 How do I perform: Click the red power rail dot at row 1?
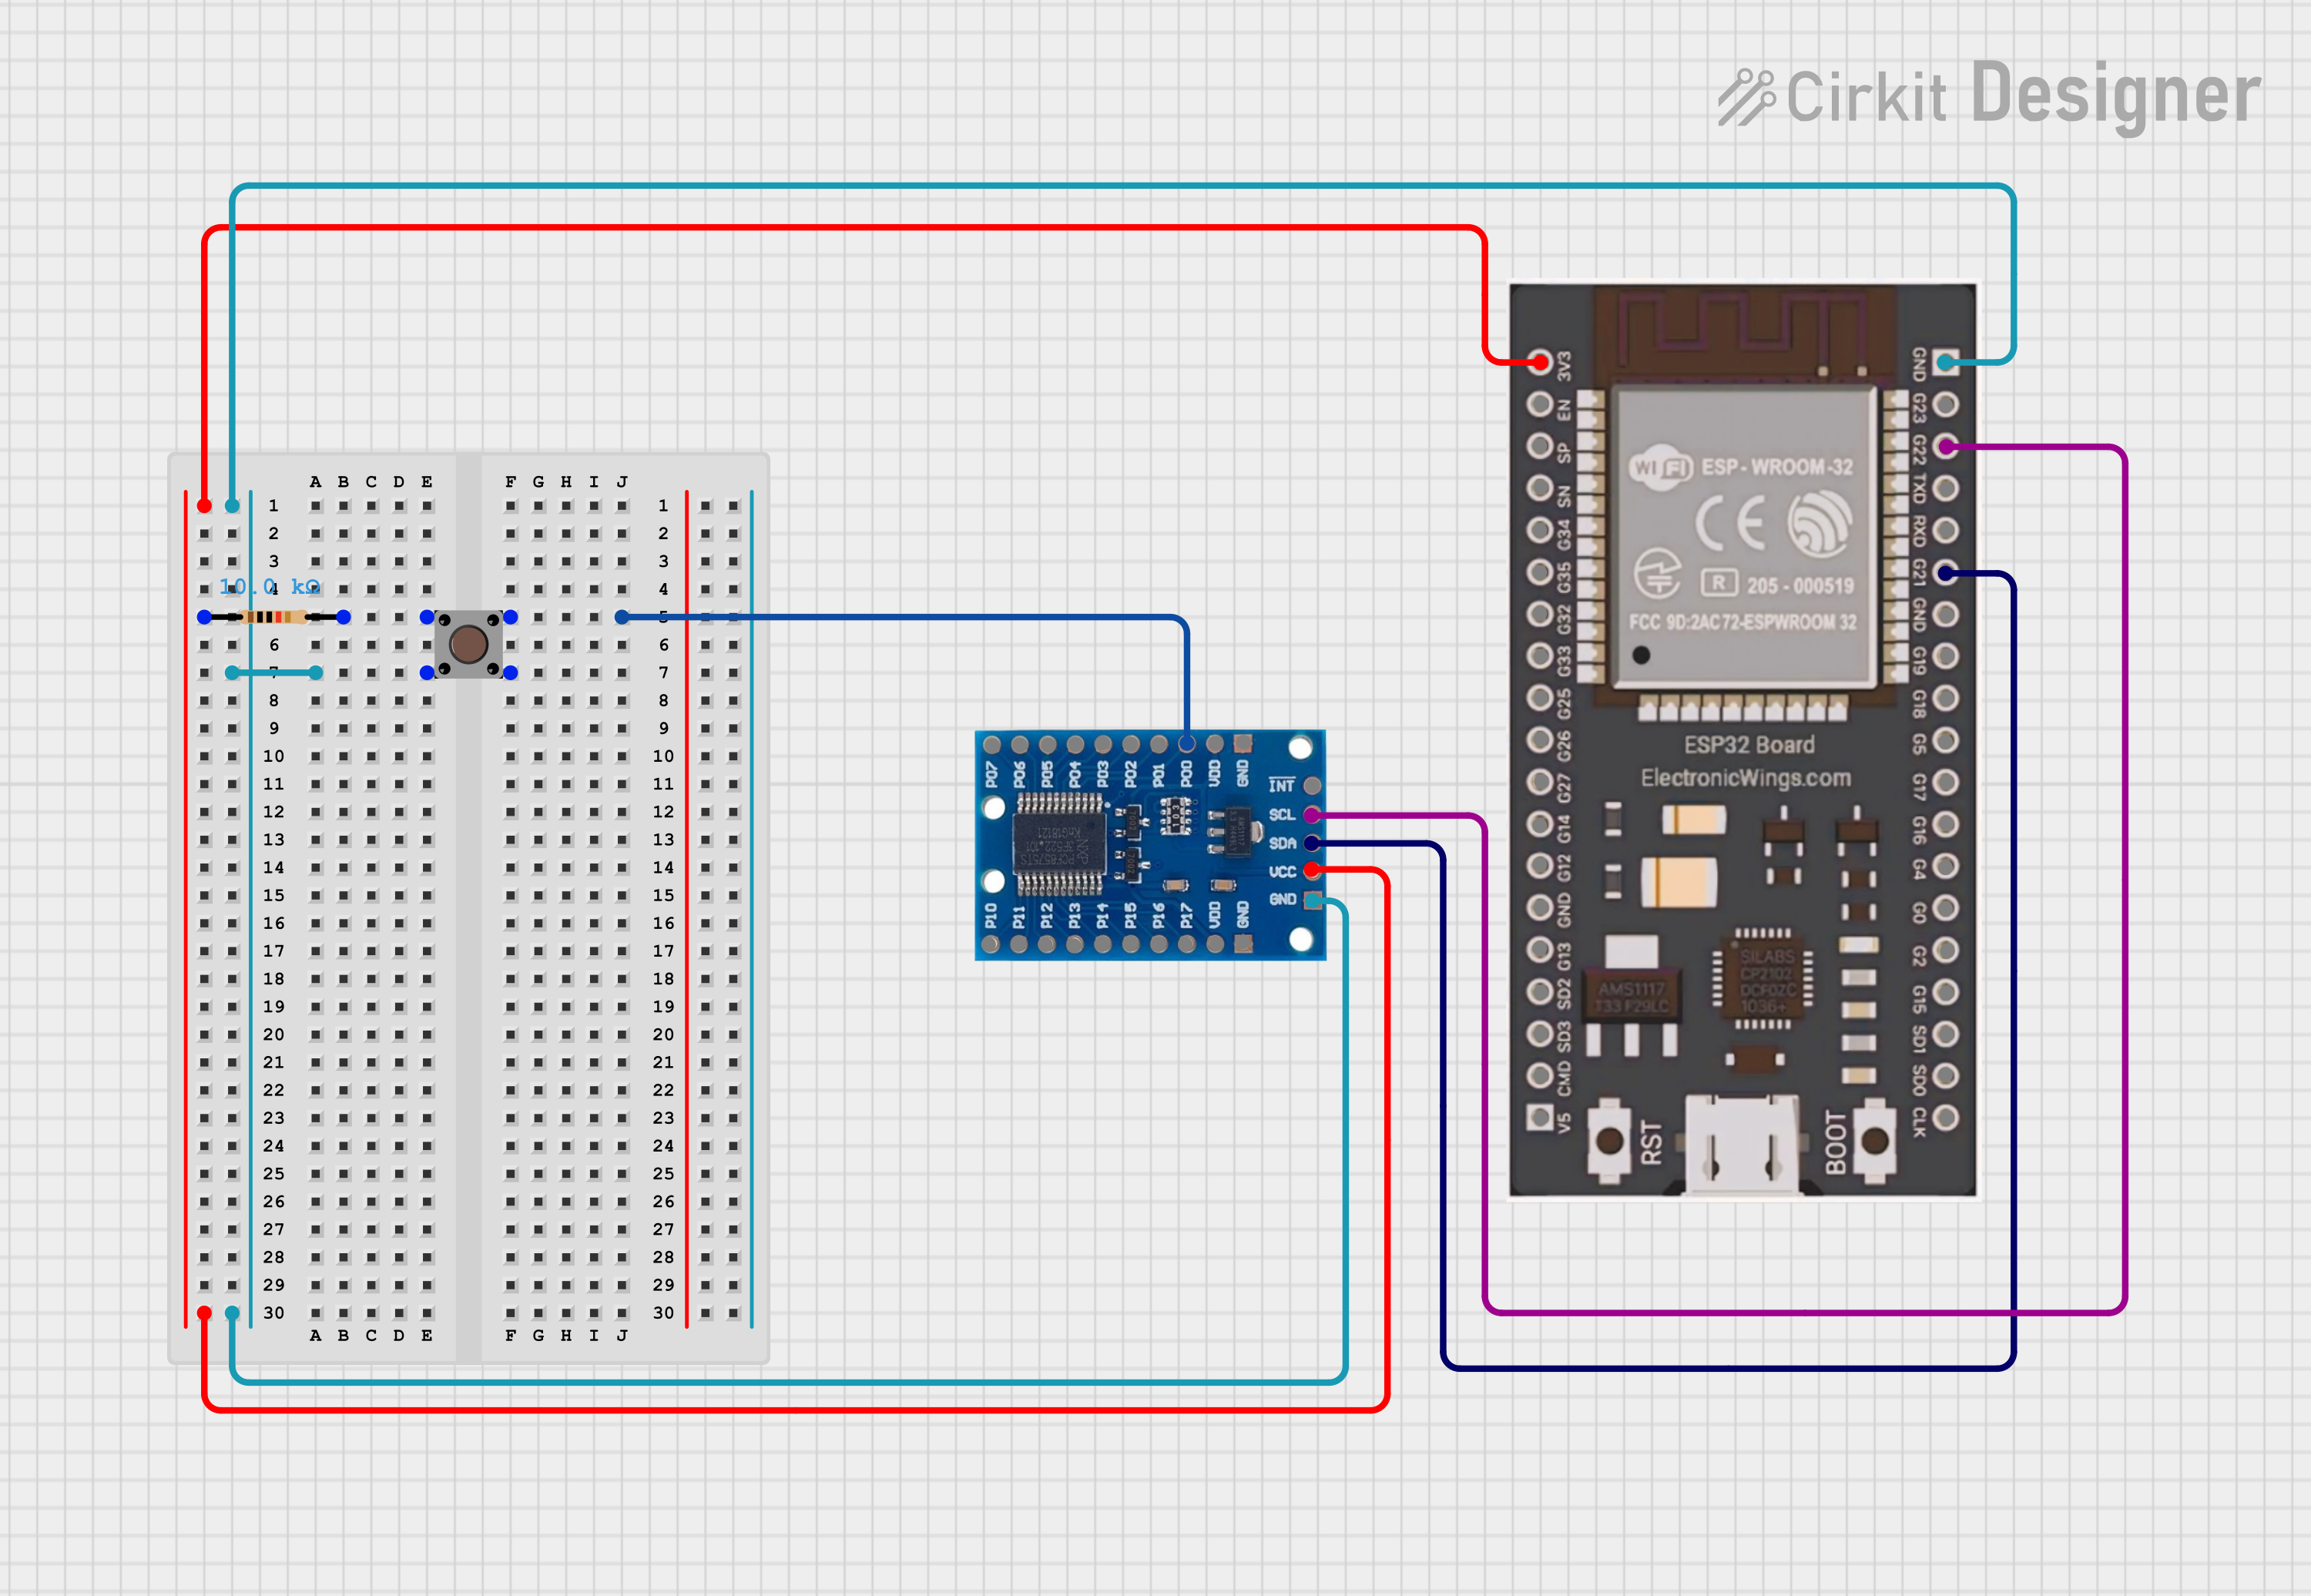pos(205,506)
